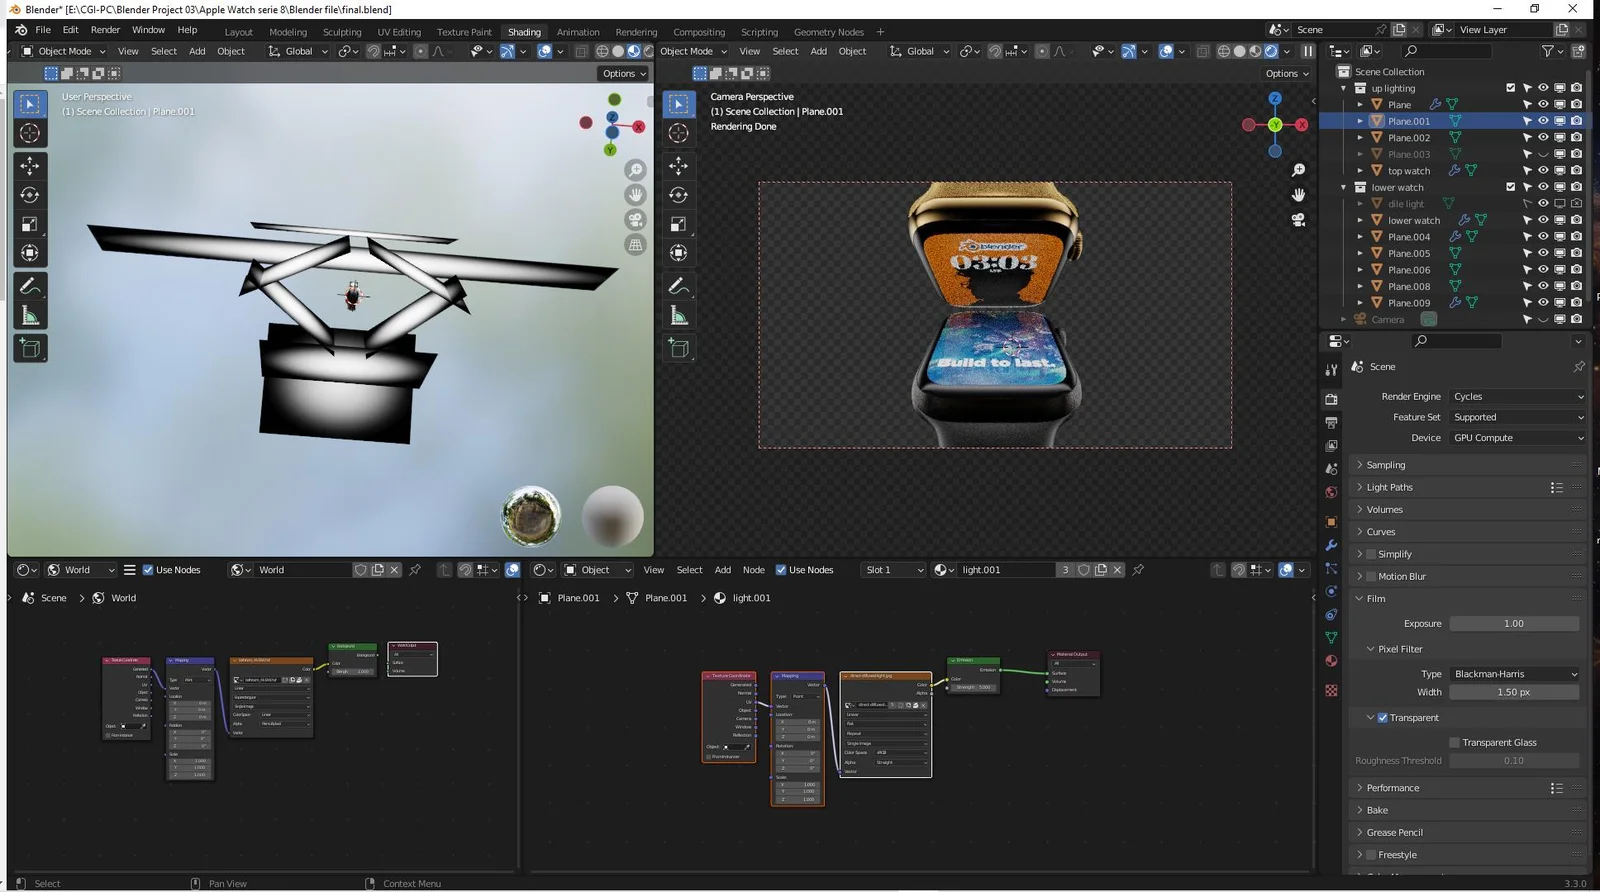Open Object Mode dropdown in left viewport
This screenshot has height=892, width=1600.
tap(64, 51)
